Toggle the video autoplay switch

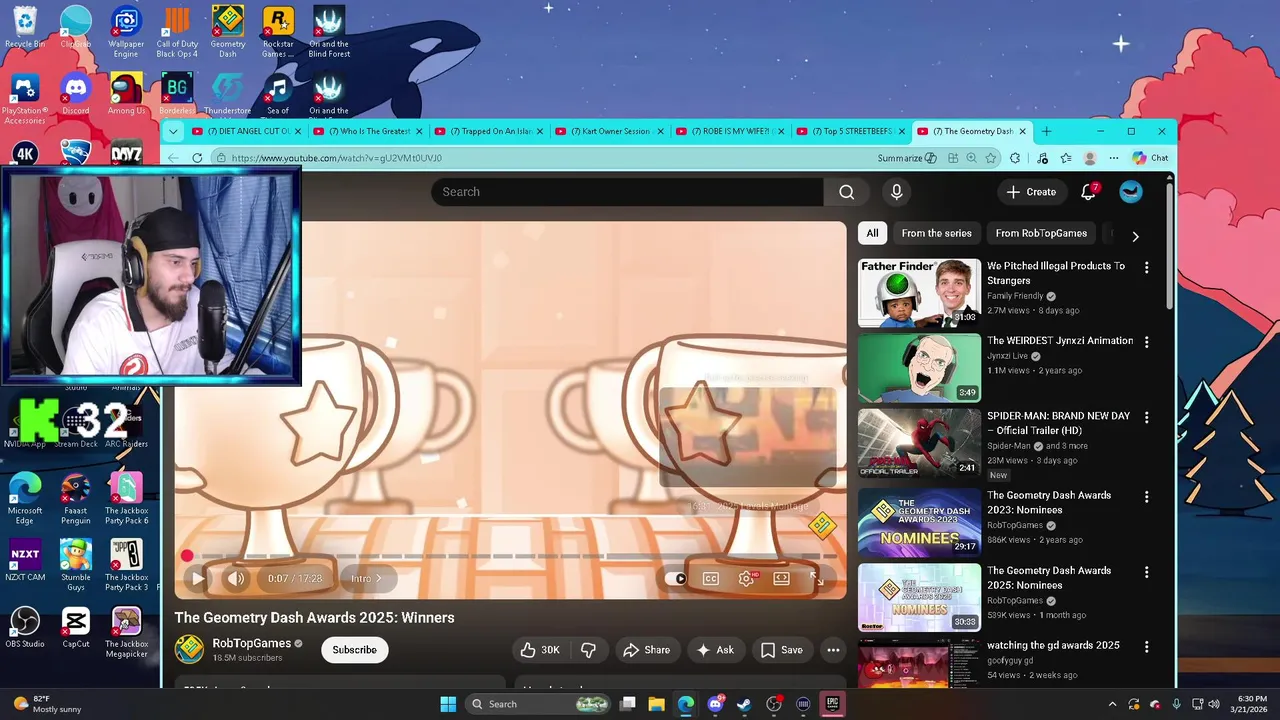coord(677,578)
